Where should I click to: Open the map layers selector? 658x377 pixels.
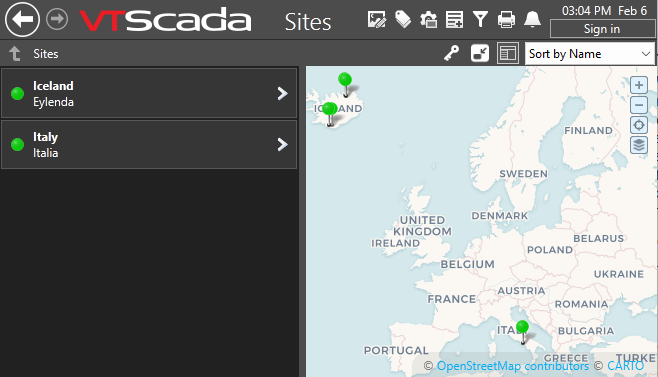coord(639,145)
